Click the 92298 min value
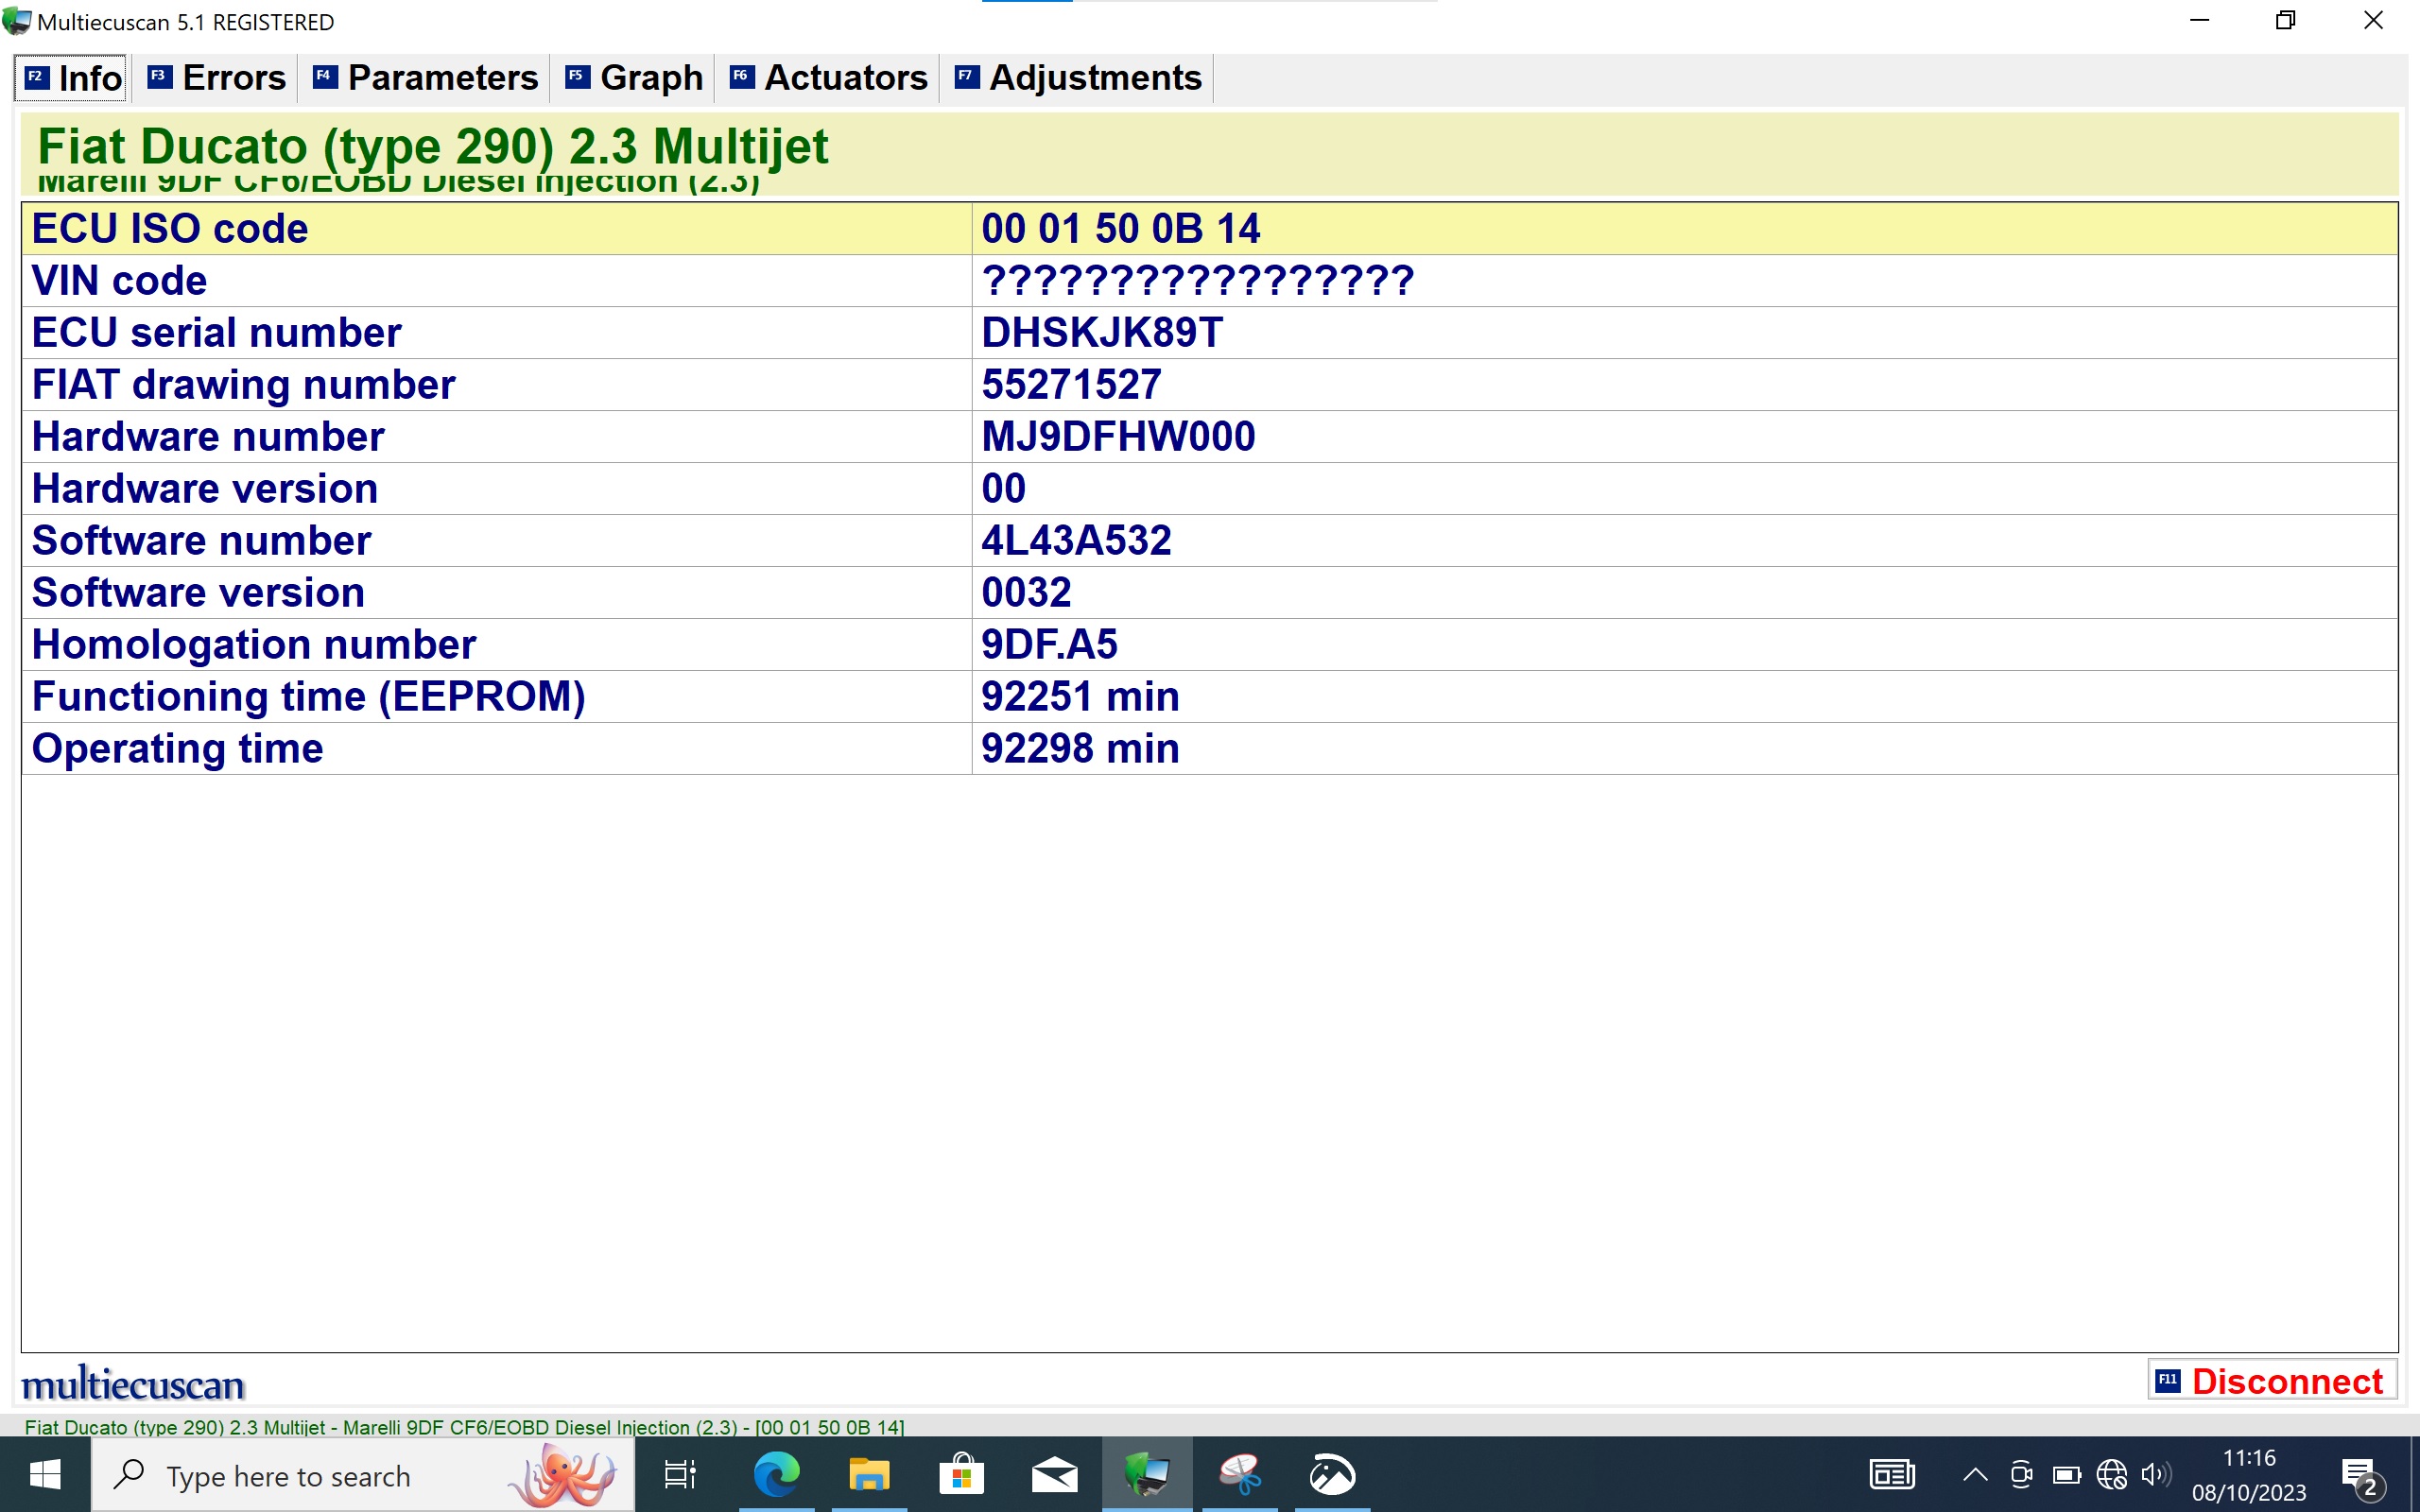Screen dimensions: 2420x1512 1081,749
